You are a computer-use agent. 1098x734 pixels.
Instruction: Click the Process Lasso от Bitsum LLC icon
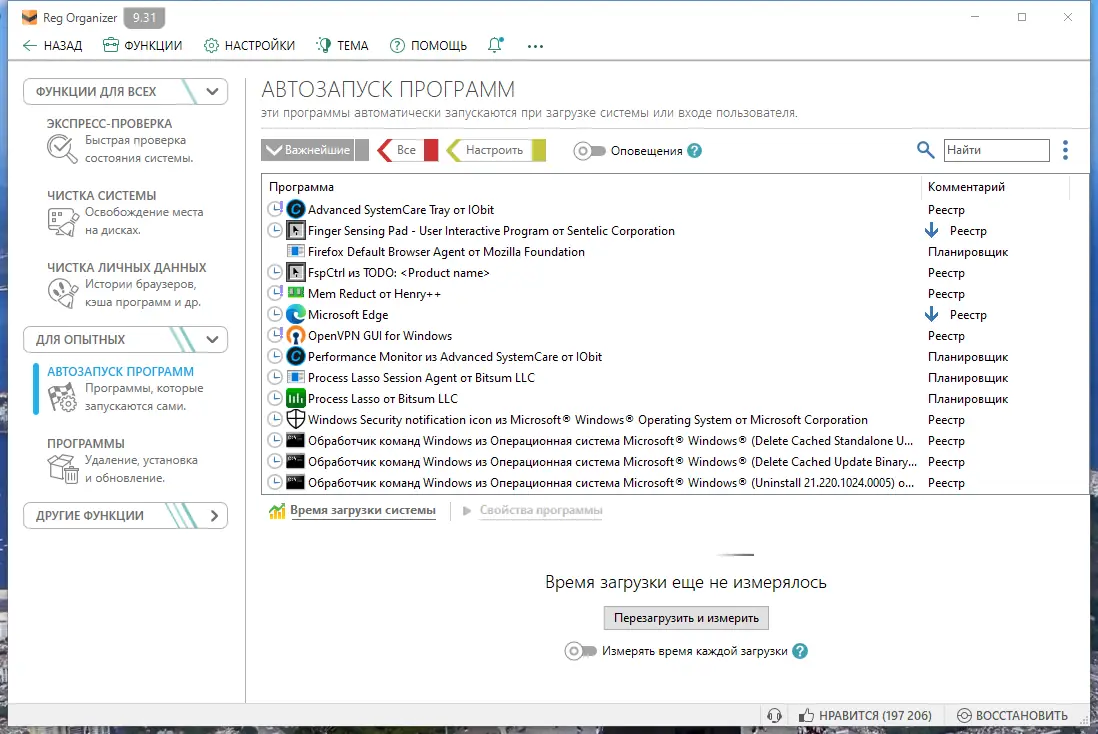(296, 399)
